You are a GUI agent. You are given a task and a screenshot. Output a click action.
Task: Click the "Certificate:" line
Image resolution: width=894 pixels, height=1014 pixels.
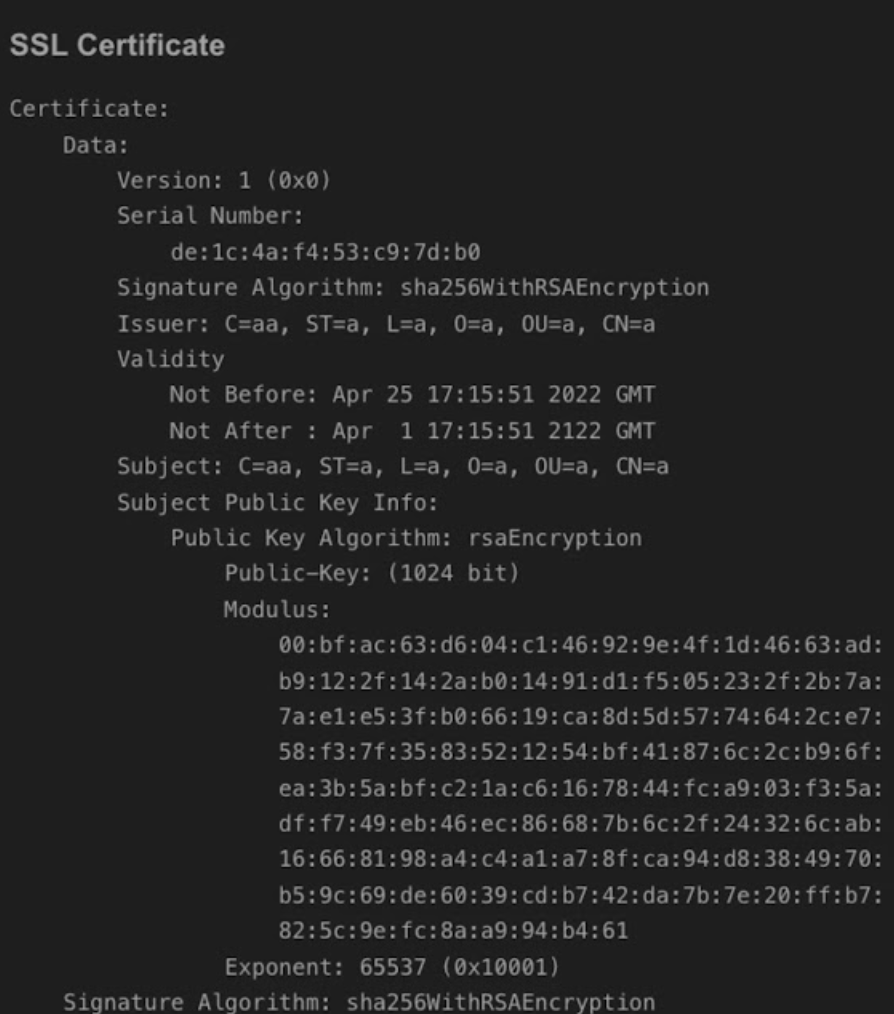(89, 109)
